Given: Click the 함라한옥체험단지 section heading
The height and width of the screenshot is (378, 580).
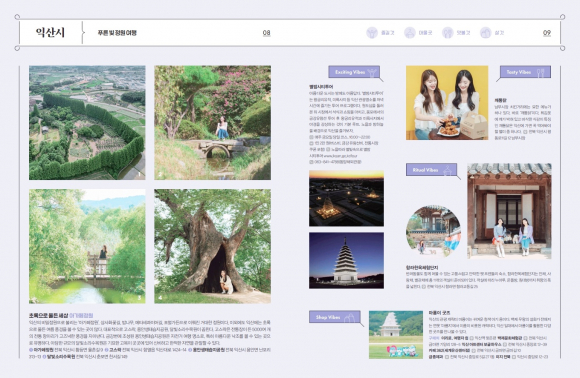Looking at the screenshot, I should tap(422, 267).
